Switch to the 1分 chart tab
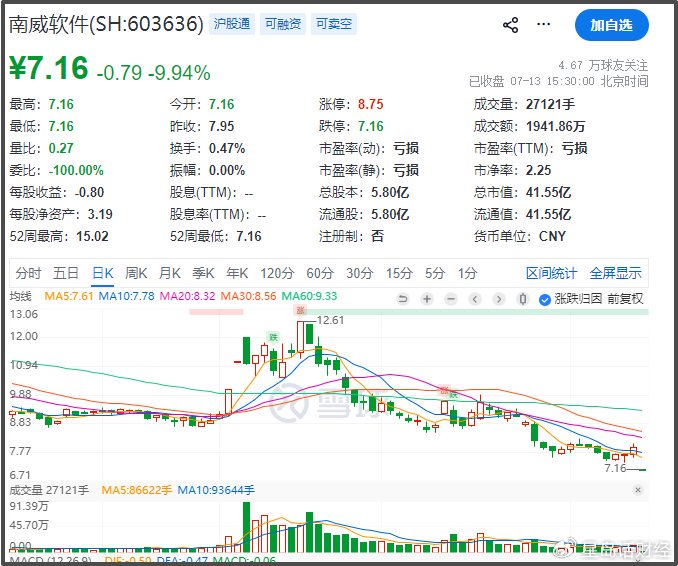Viewport: 678px width, 566px height. (x=467, y=273)
